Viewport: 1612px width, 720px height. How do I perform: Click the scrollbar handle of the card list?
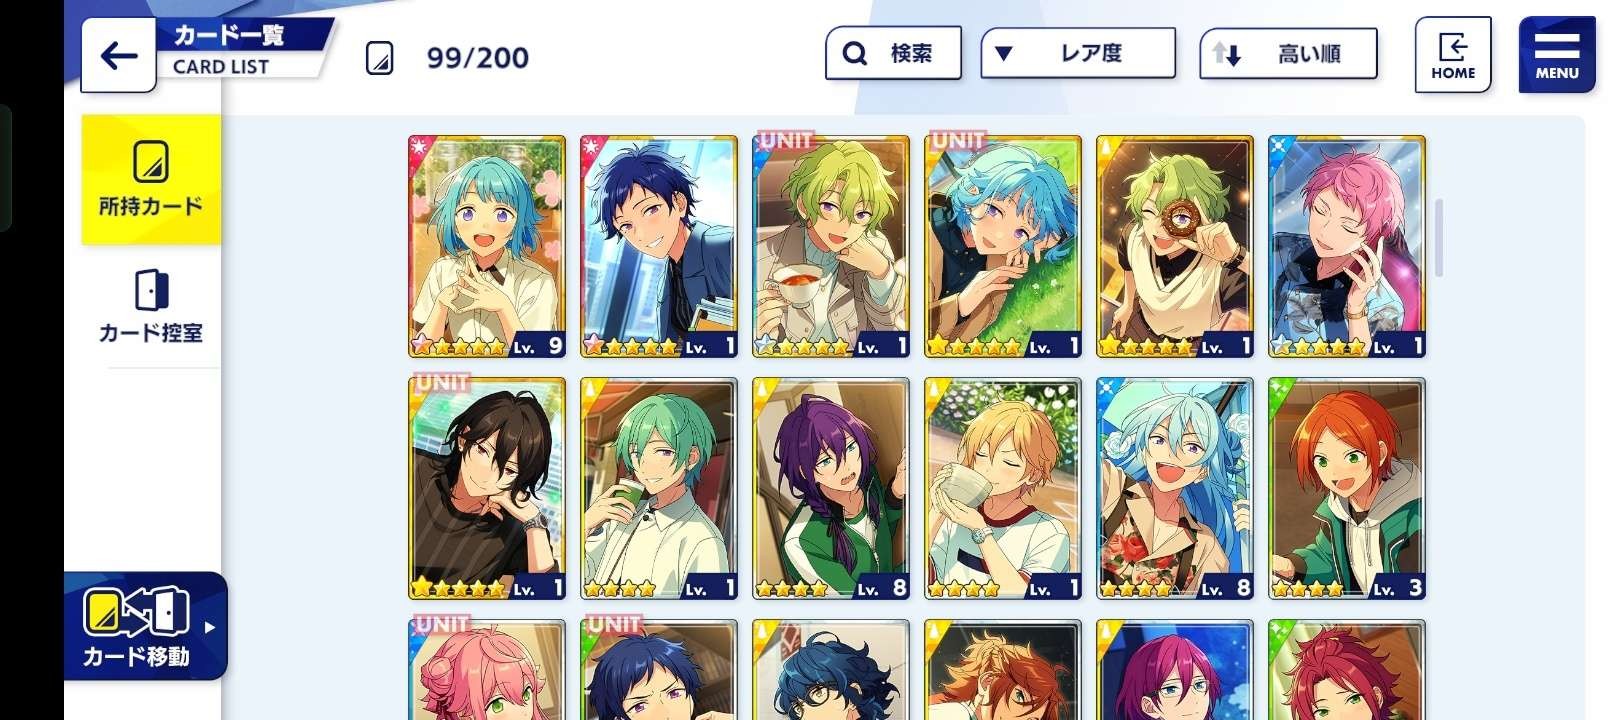coord(1438,238)
